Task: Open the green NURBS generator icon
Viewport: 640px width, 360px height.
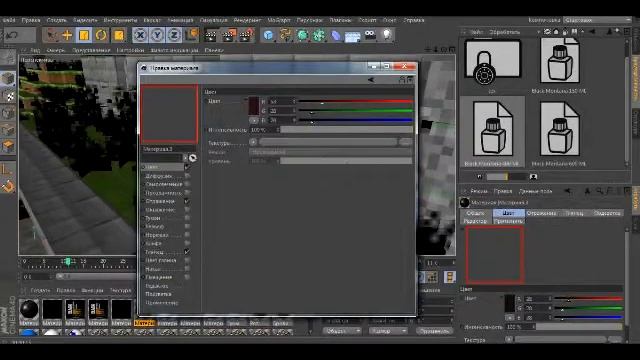Action: (x=302, y=36)
